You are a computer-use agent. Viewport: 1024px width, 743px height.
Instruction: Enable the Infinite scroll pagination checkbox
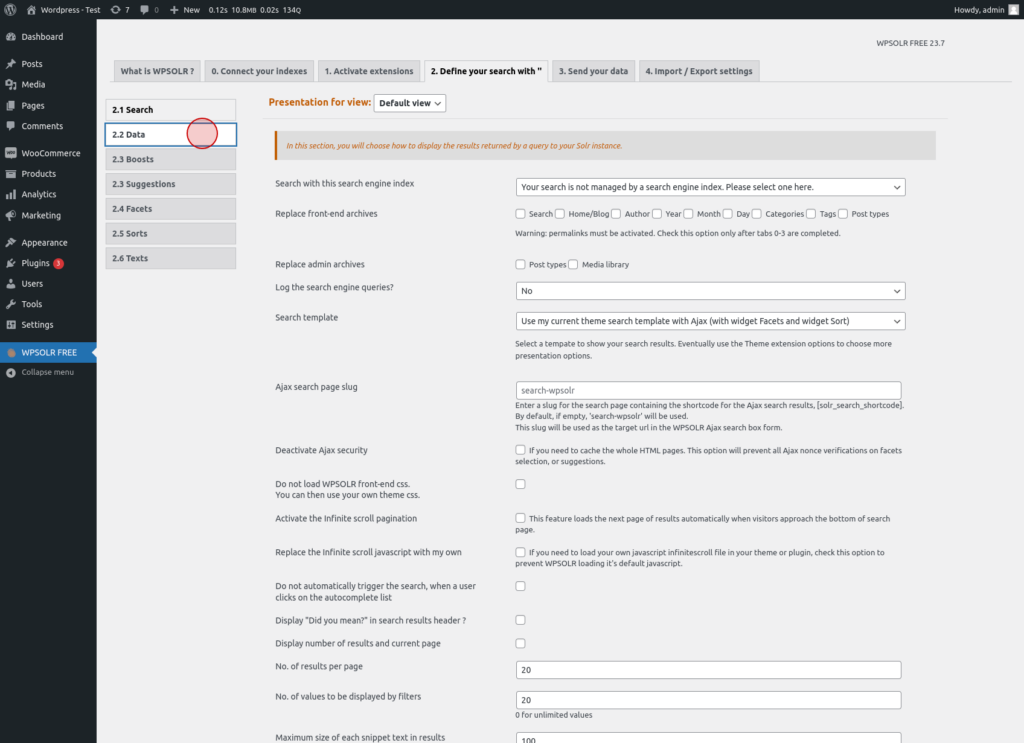[x=520, y=518]
